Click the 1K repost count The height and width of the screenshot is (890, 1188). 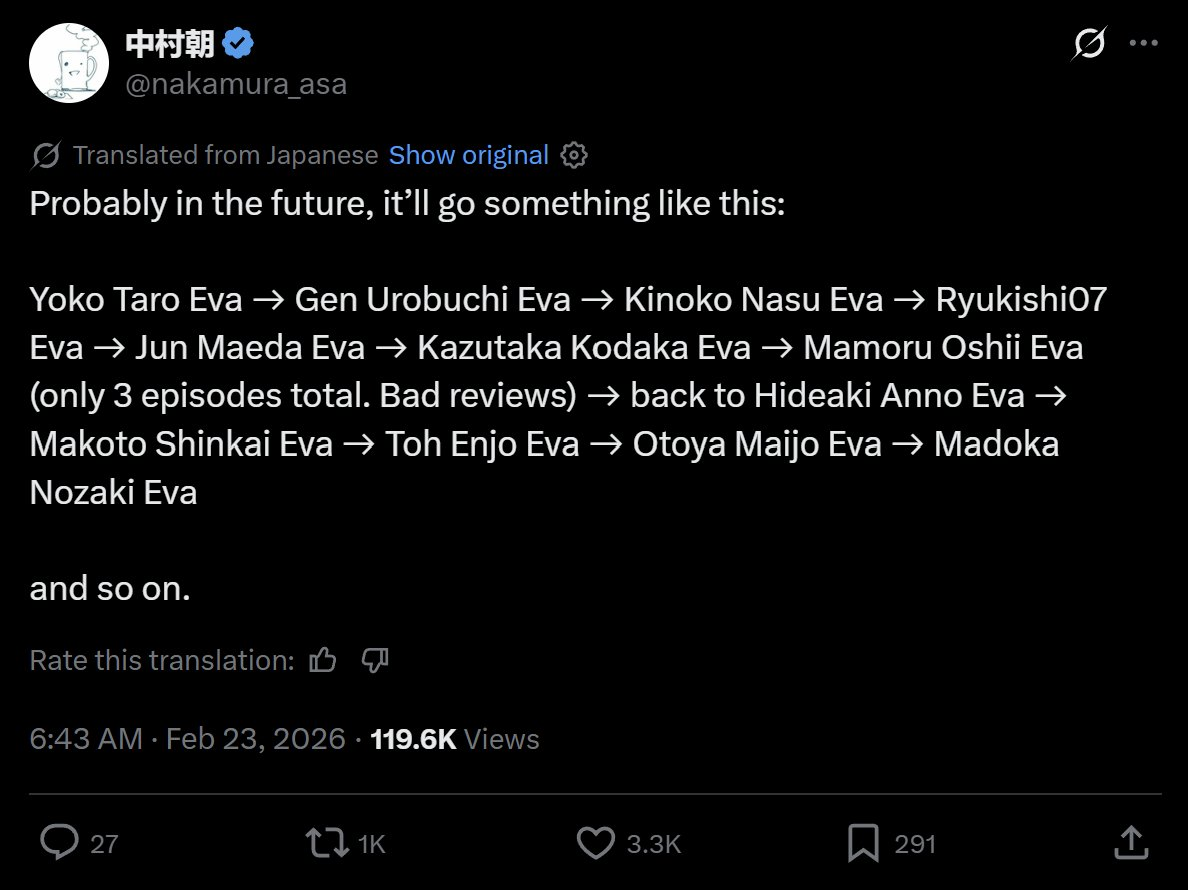click(x=371, y=844)
